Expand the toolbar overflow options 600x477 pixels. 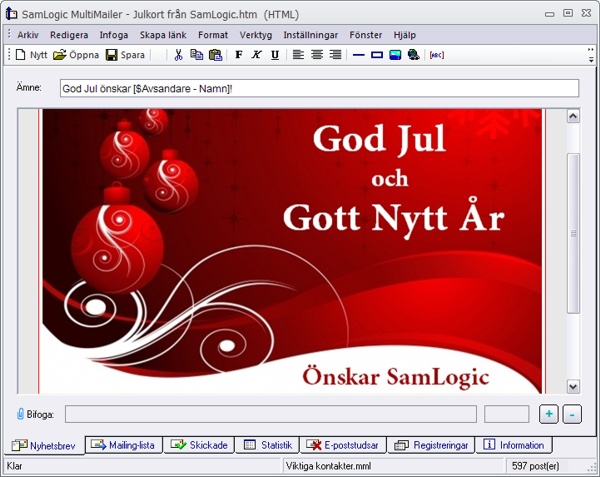point(591,55)
